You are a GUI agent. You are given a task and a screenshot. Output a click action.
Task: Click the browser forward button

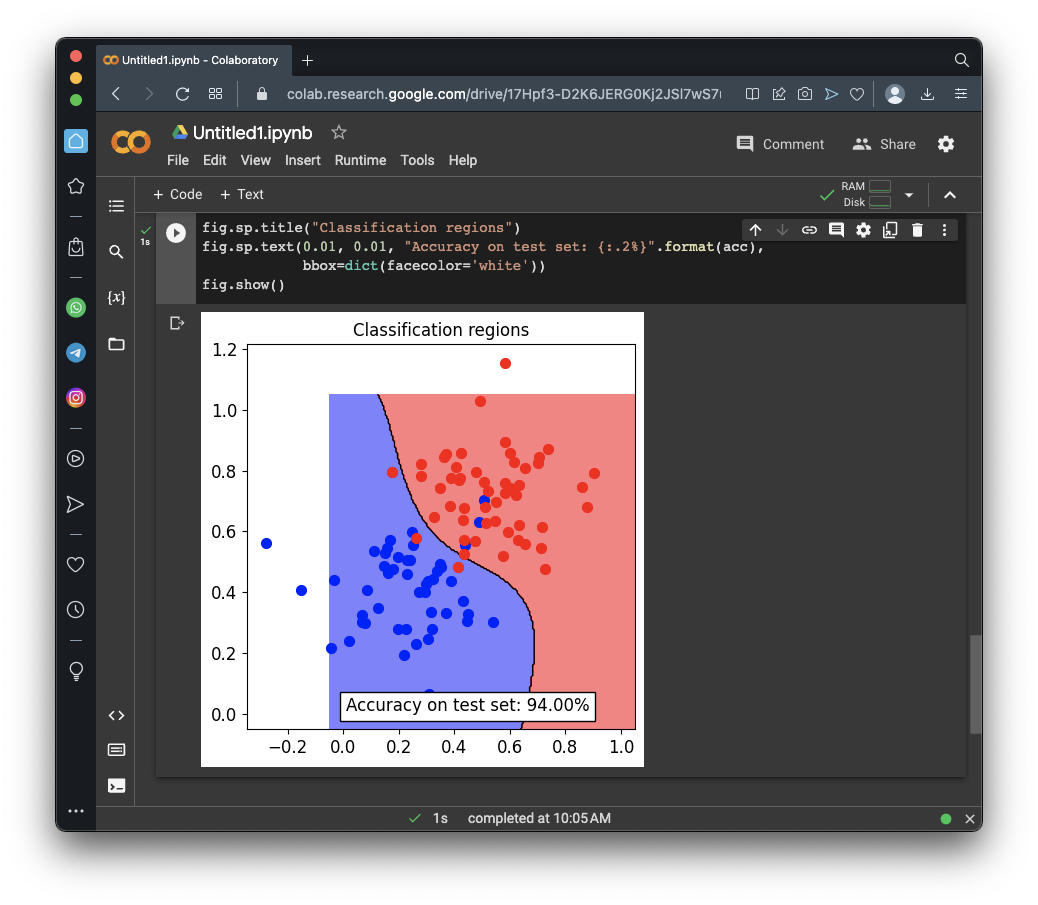pyautogui.click(x=149, y=94)
